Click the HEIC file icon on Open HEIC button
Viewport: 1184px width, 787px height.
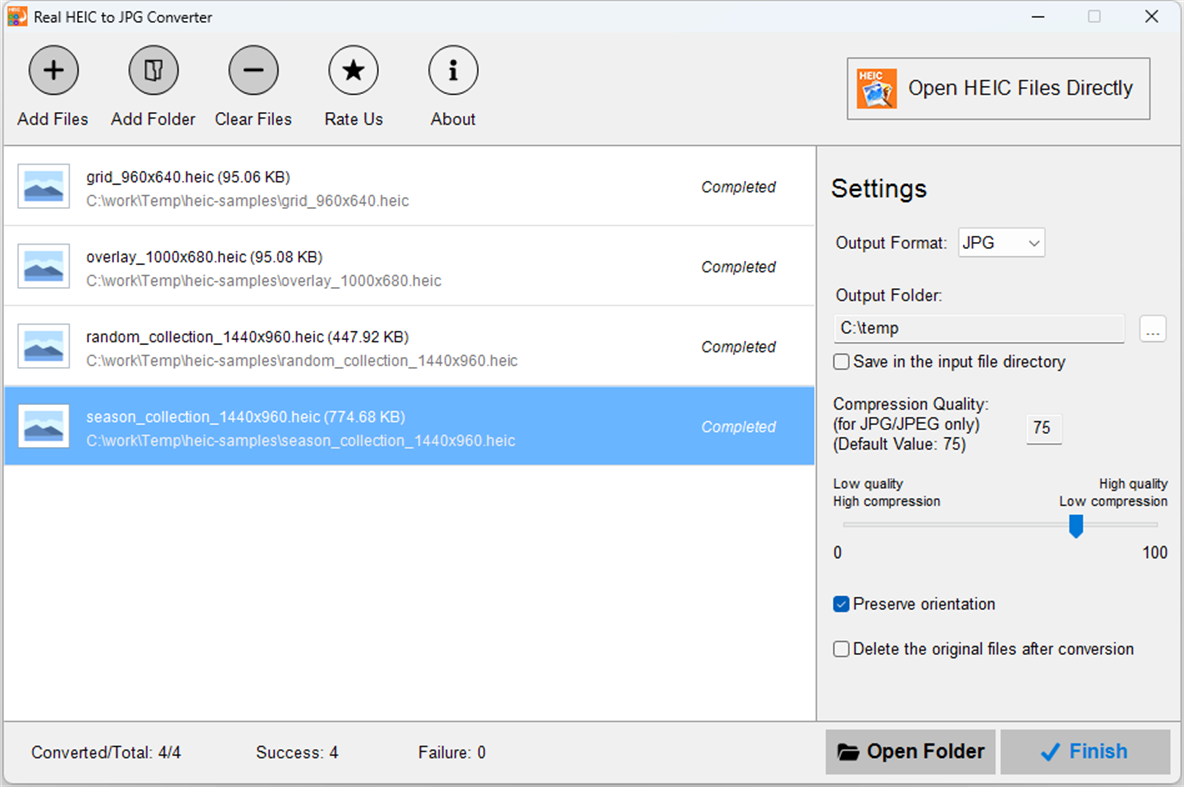(876, 88)
